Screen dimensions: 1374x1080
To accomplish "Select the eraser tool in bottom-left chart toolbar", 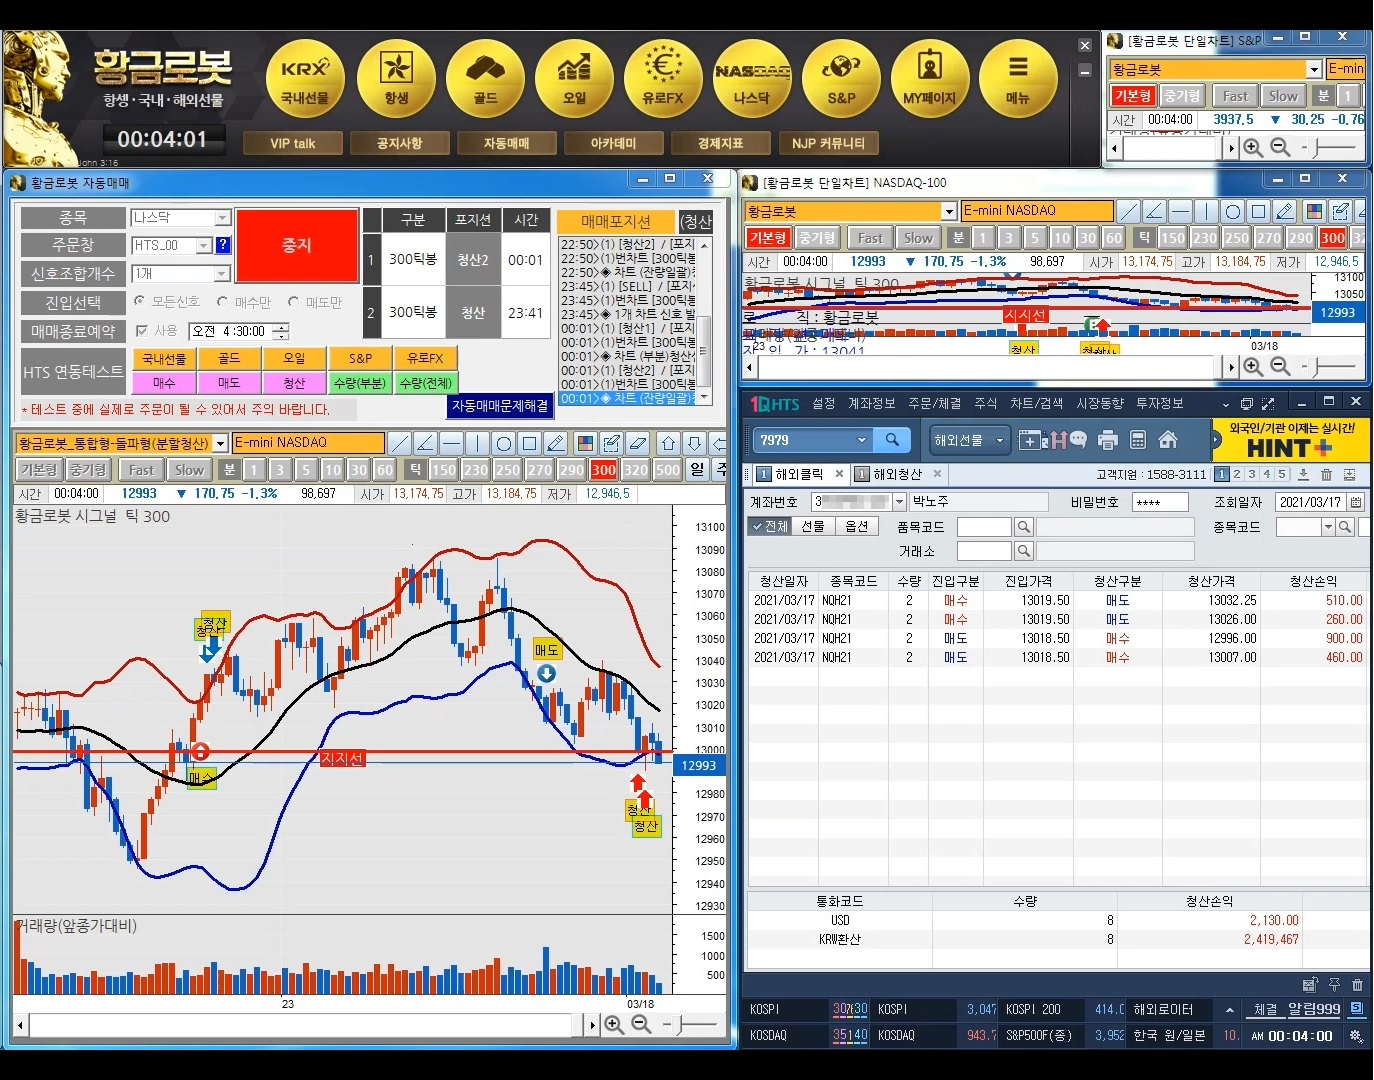I will click(x=638, y=443).
